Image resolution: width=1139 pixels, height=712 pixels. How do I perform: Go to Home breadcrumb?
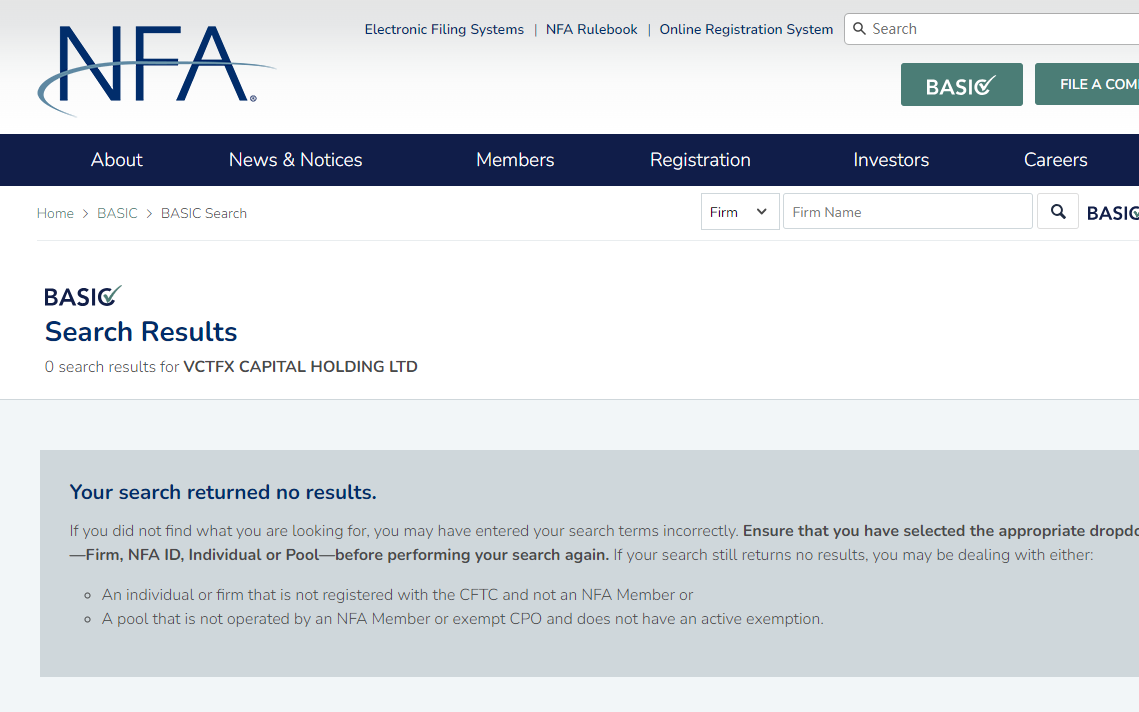tap(55, 214)
